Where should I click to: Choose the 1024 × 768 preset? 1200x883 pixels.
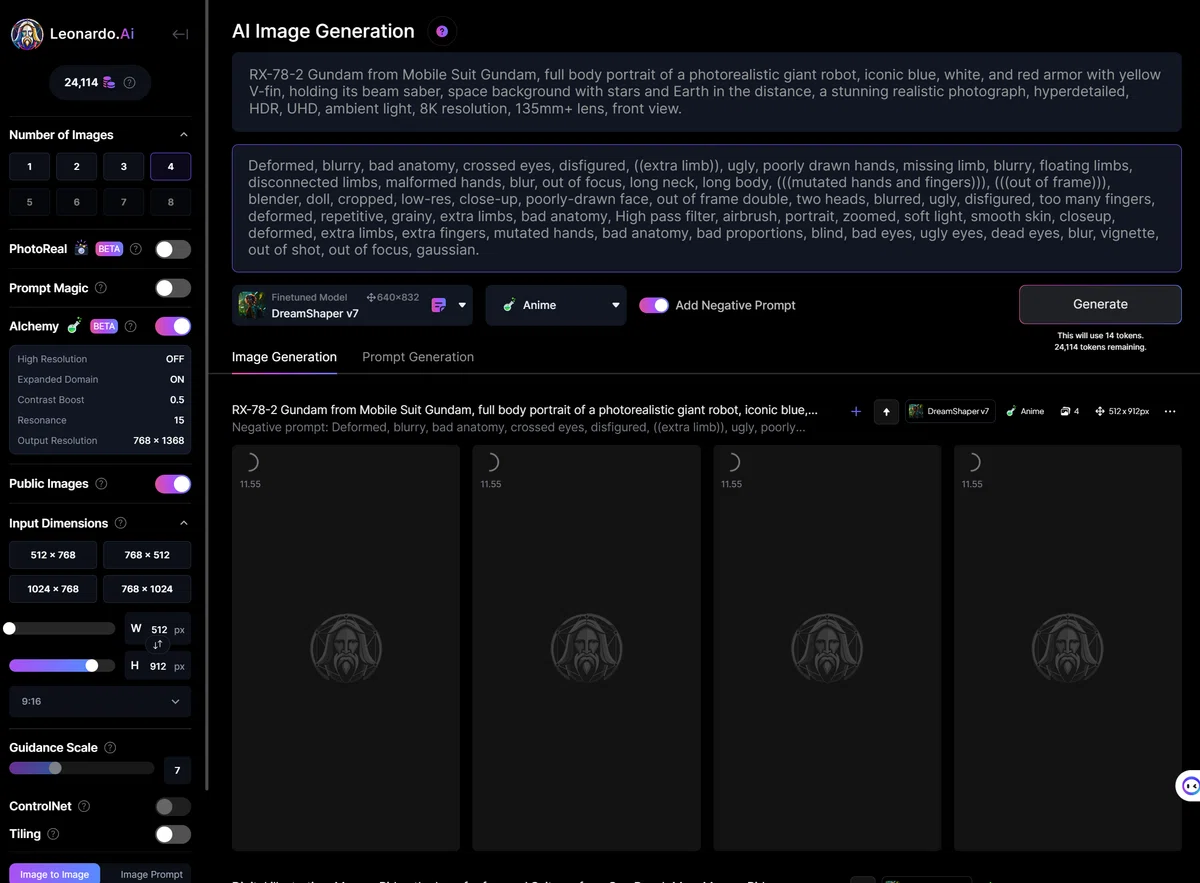click(x=53, y=589)
